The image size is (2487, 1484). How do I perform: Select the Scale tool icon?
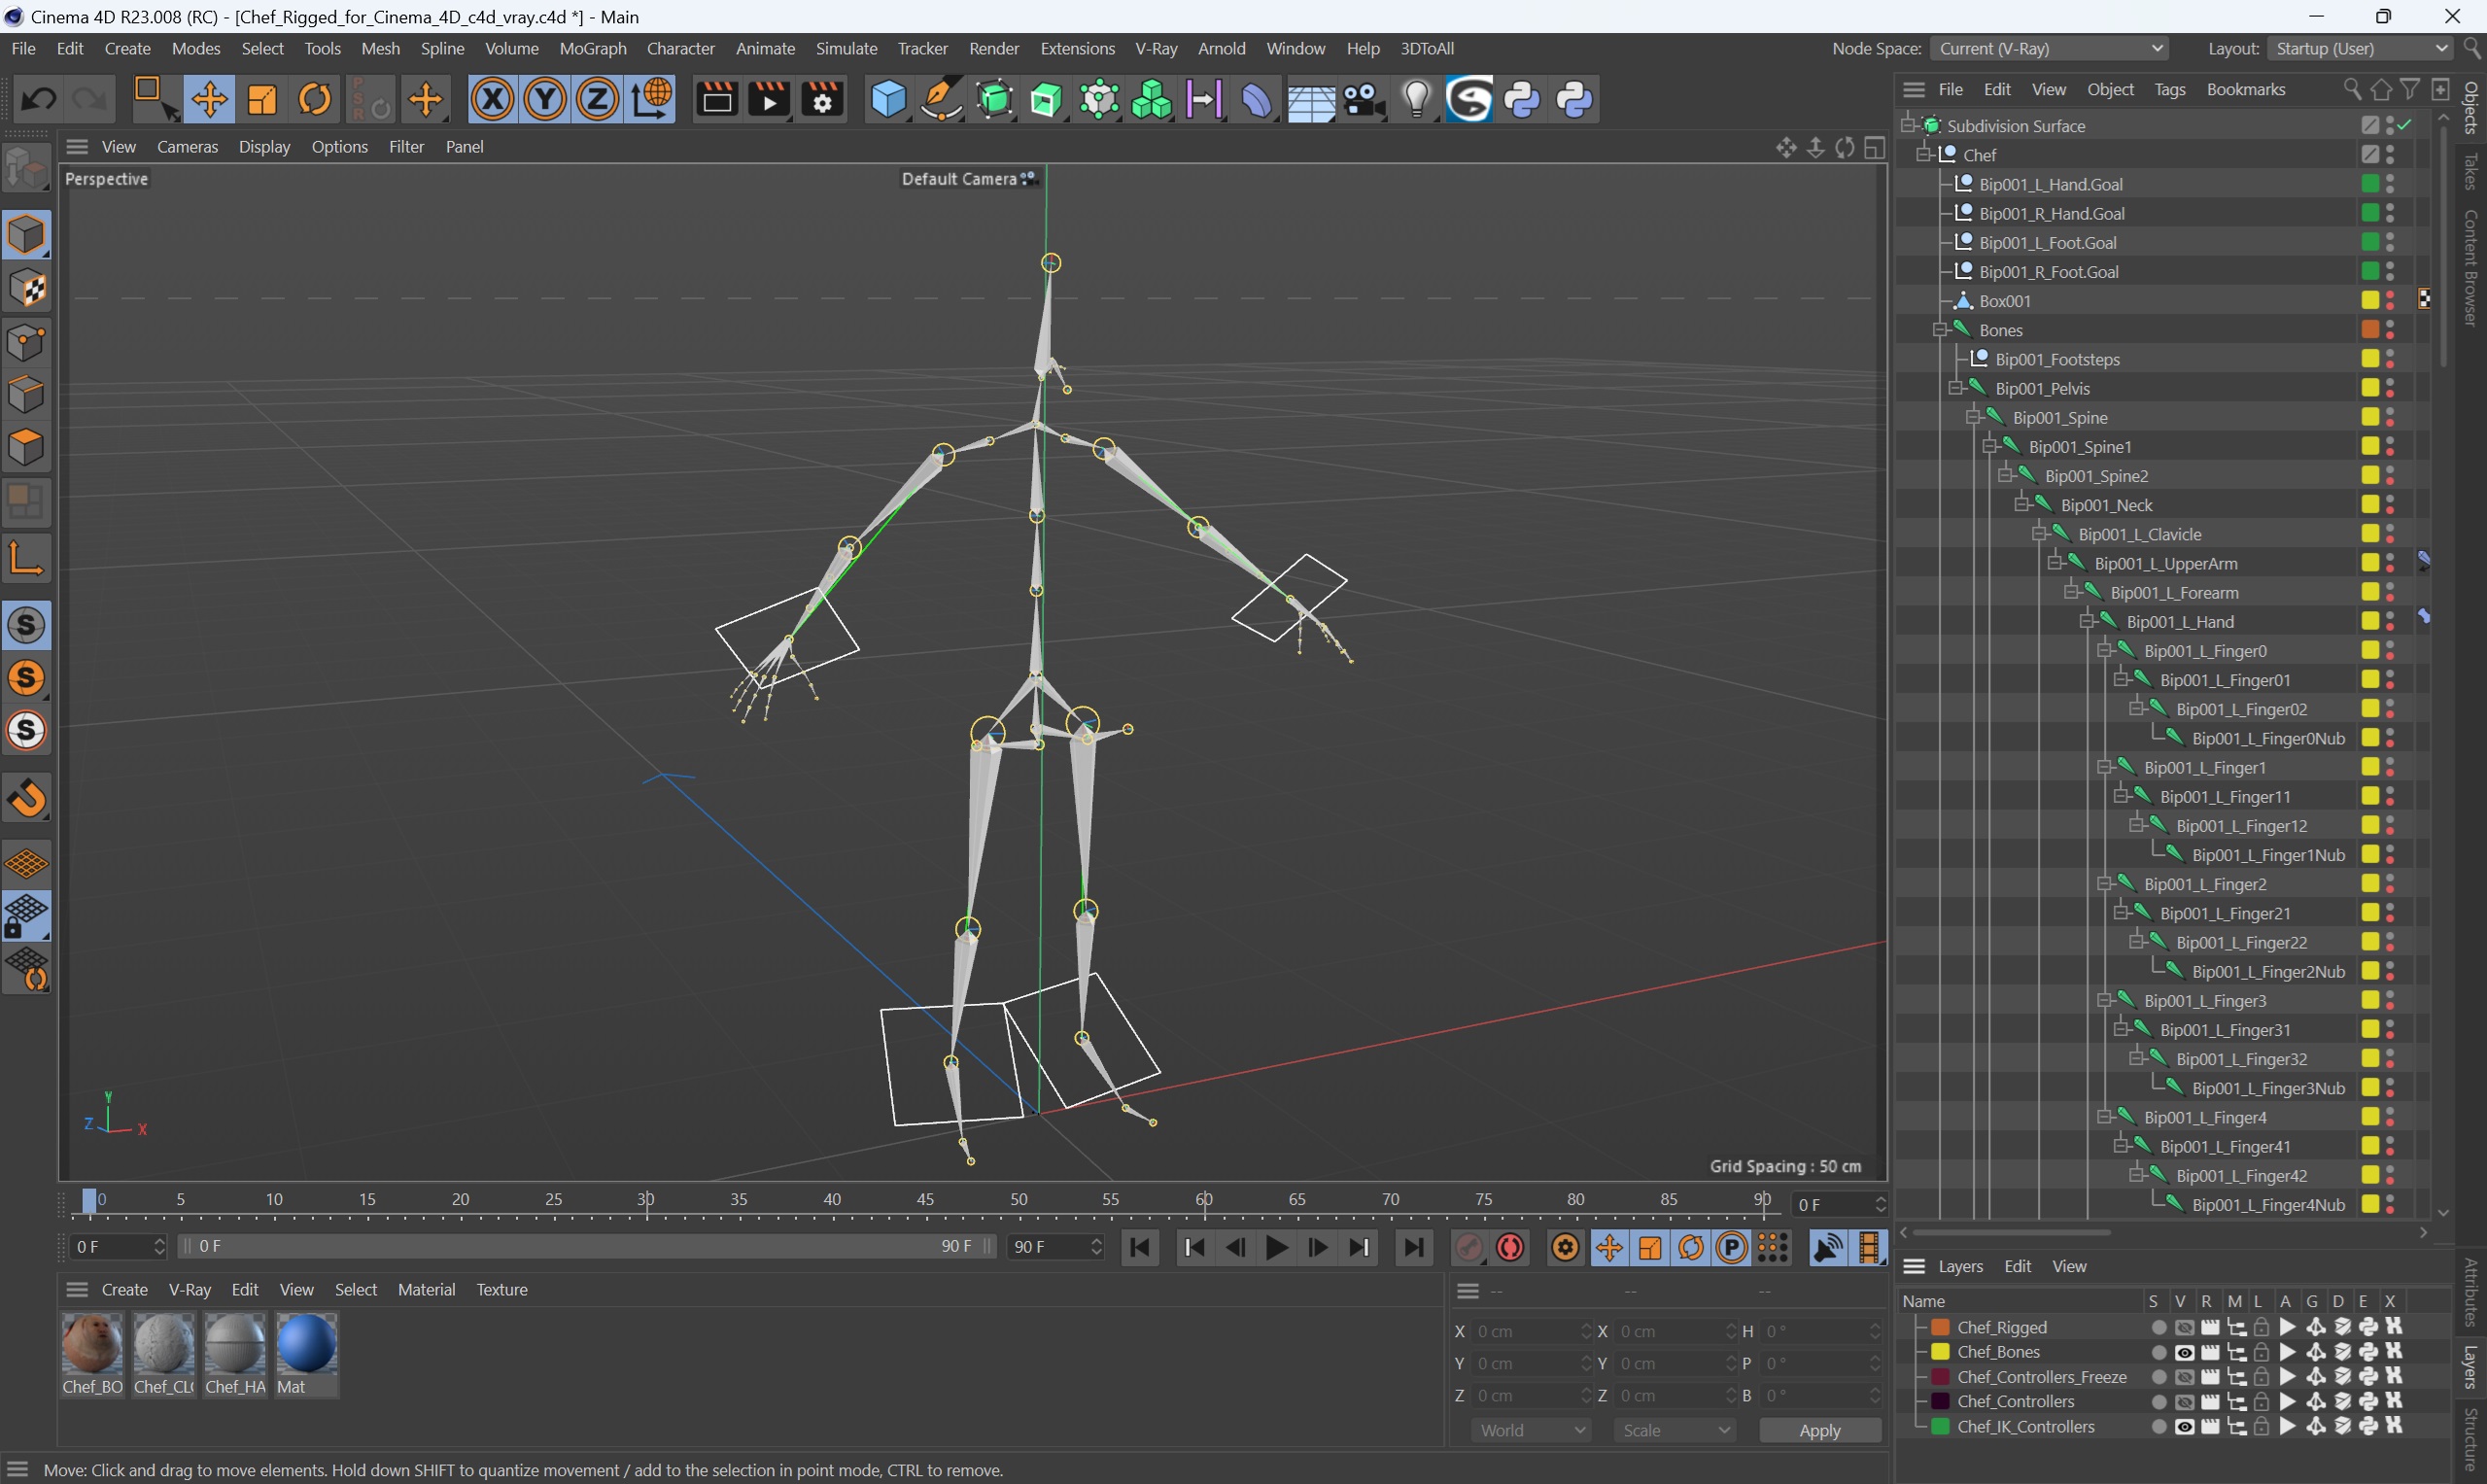tap(261, 101)
